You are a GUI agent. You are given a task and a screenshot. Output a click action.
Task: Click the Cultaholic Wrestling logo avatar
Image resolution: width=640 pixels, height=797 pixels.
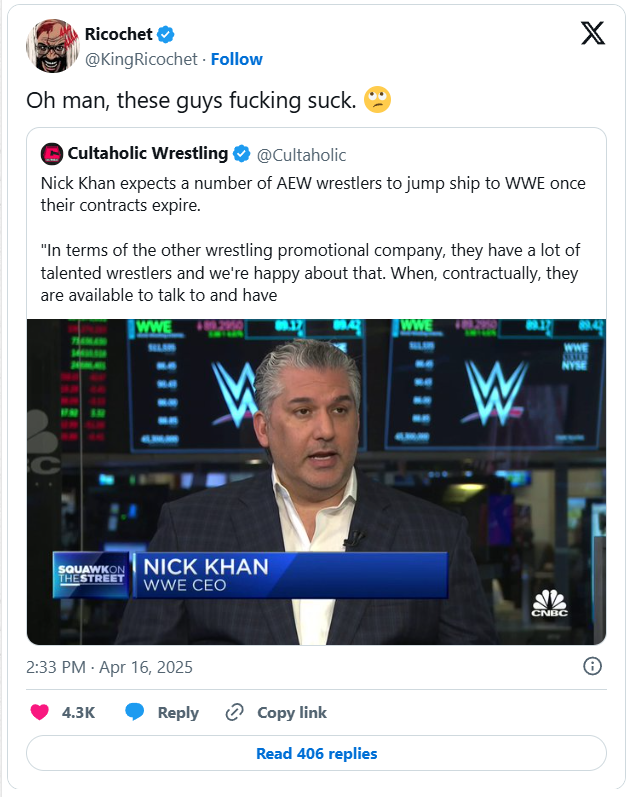[x=51, y=154]
